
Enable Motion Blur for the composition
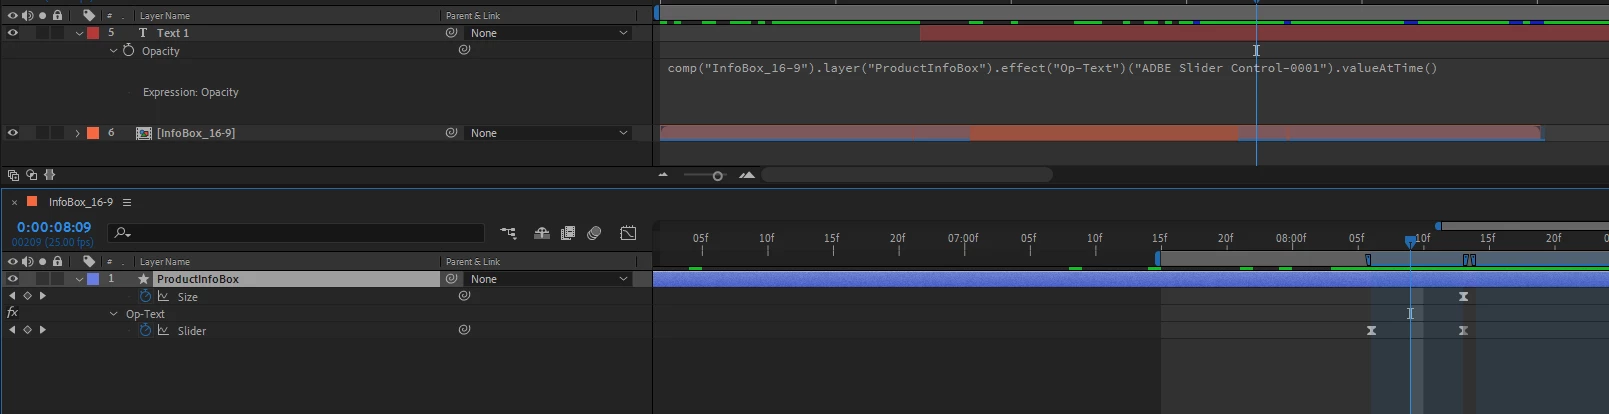(594, 233)
